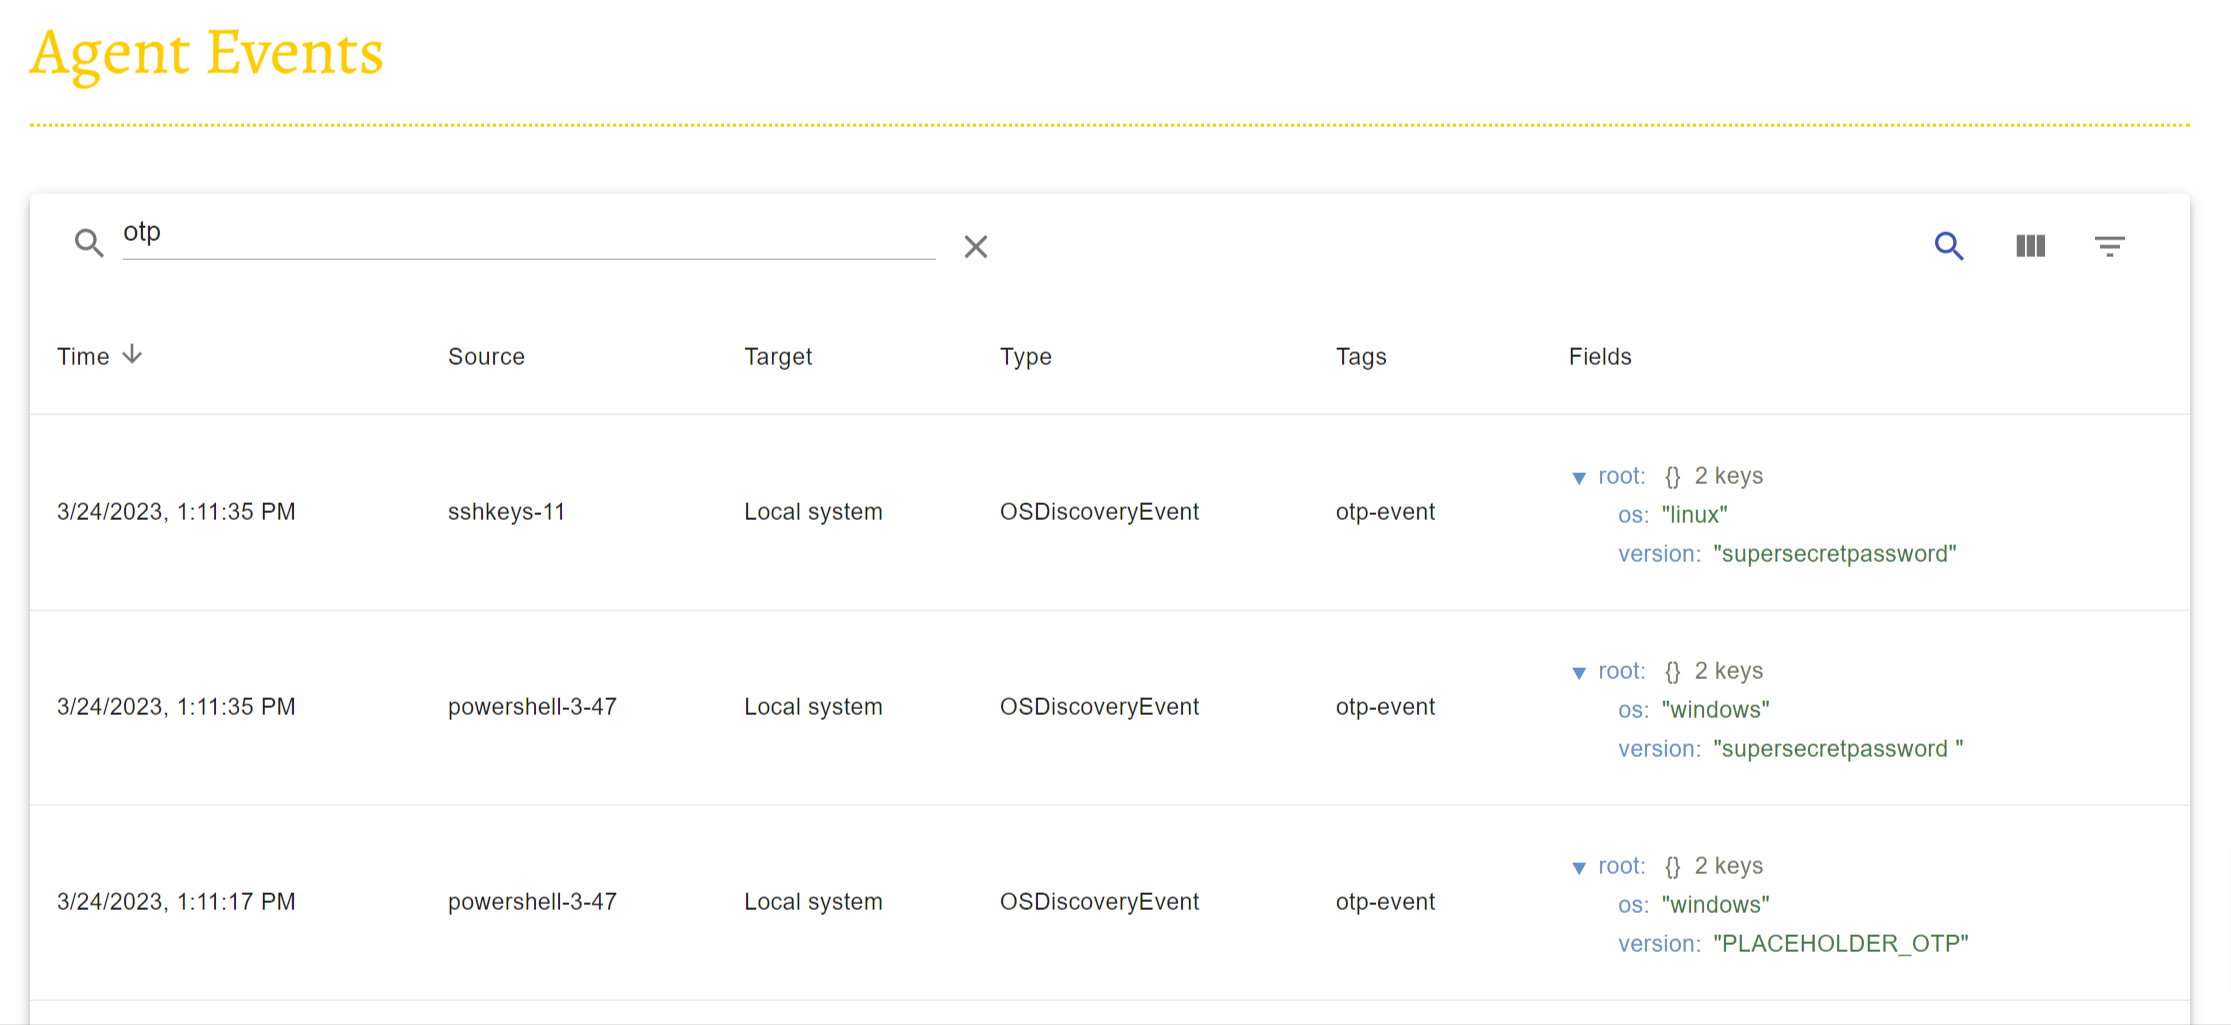Image resolution: width=2231 pixels, height=1025 pixels.
Task: Sort by the Tags column header
Action: (x=1361, y=357)
